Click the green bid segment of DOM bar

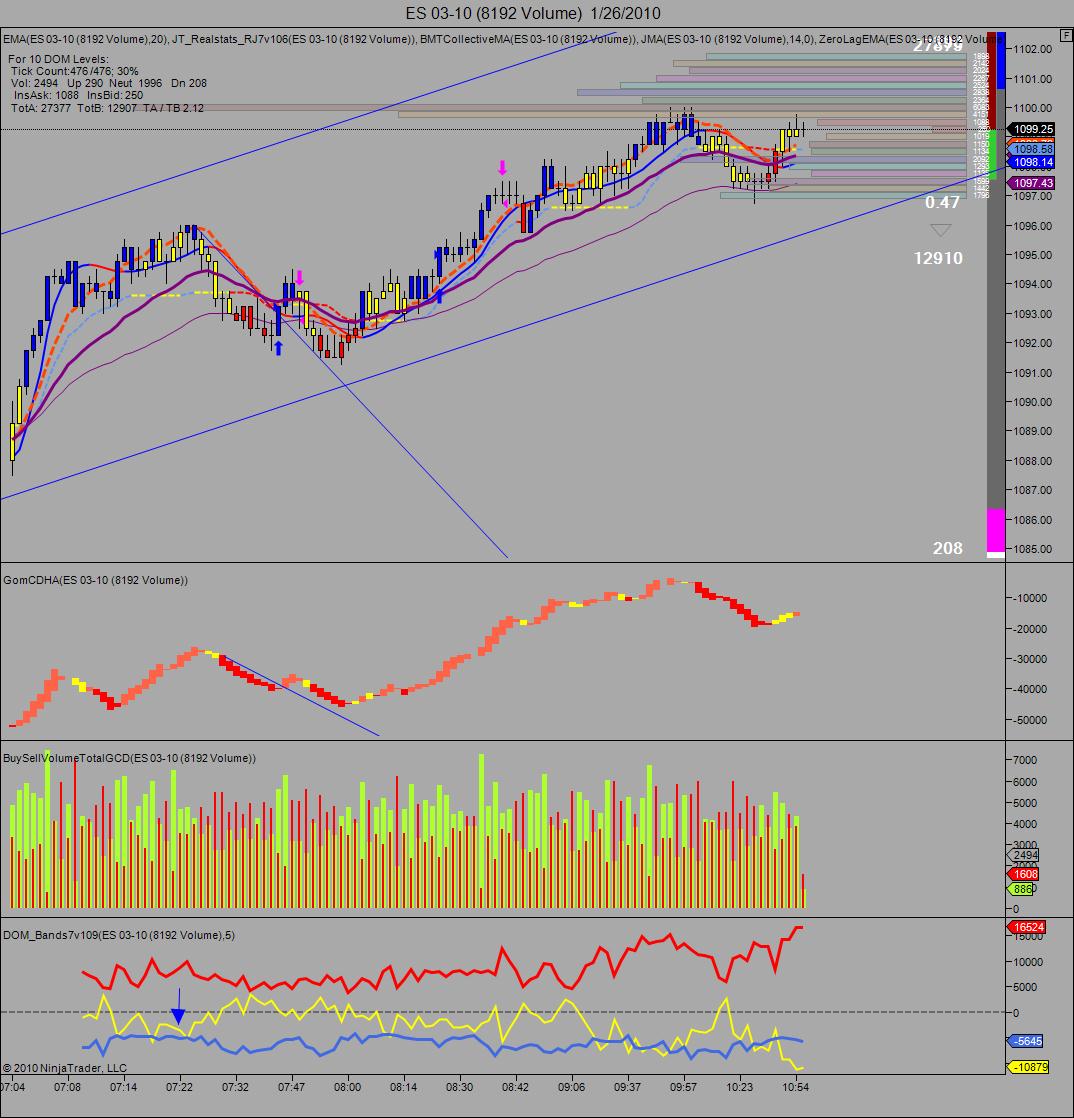coord(991,155)
